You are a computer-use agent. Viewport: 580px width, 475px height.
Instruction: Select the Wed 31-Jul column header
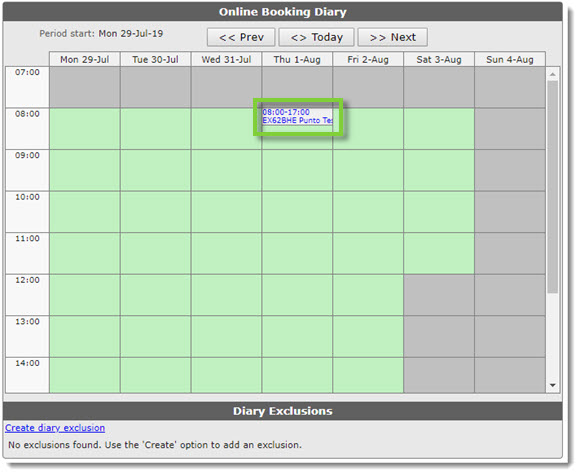click(226, 60)
